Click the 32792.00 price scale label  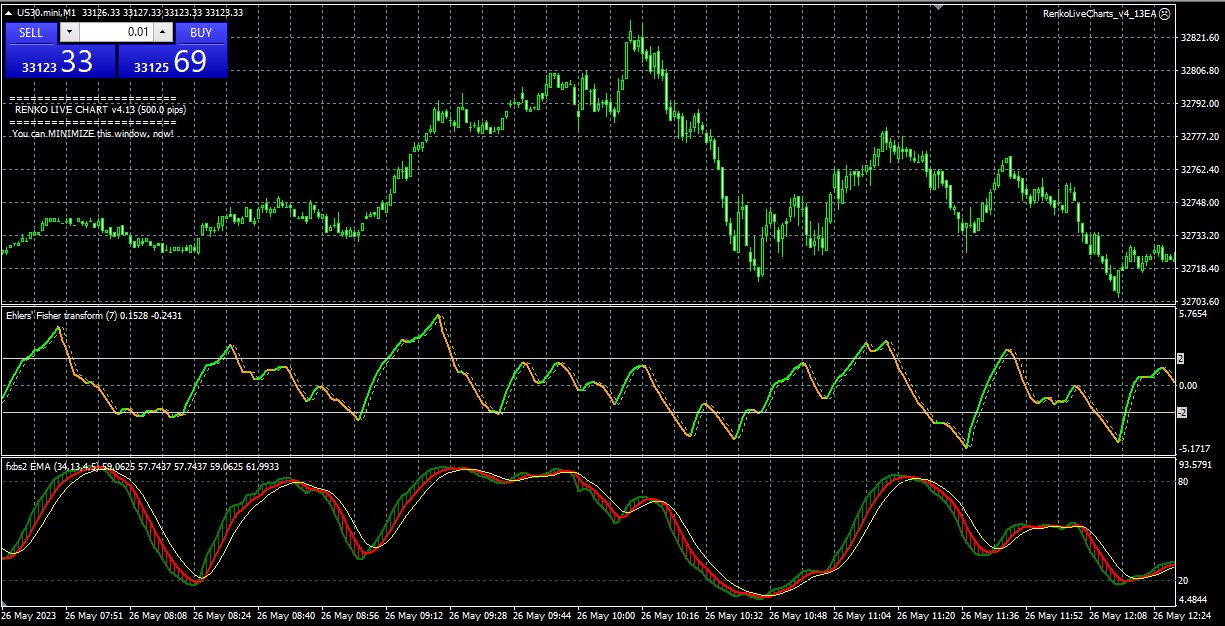pyautogui.click(x=1198, y=104)
